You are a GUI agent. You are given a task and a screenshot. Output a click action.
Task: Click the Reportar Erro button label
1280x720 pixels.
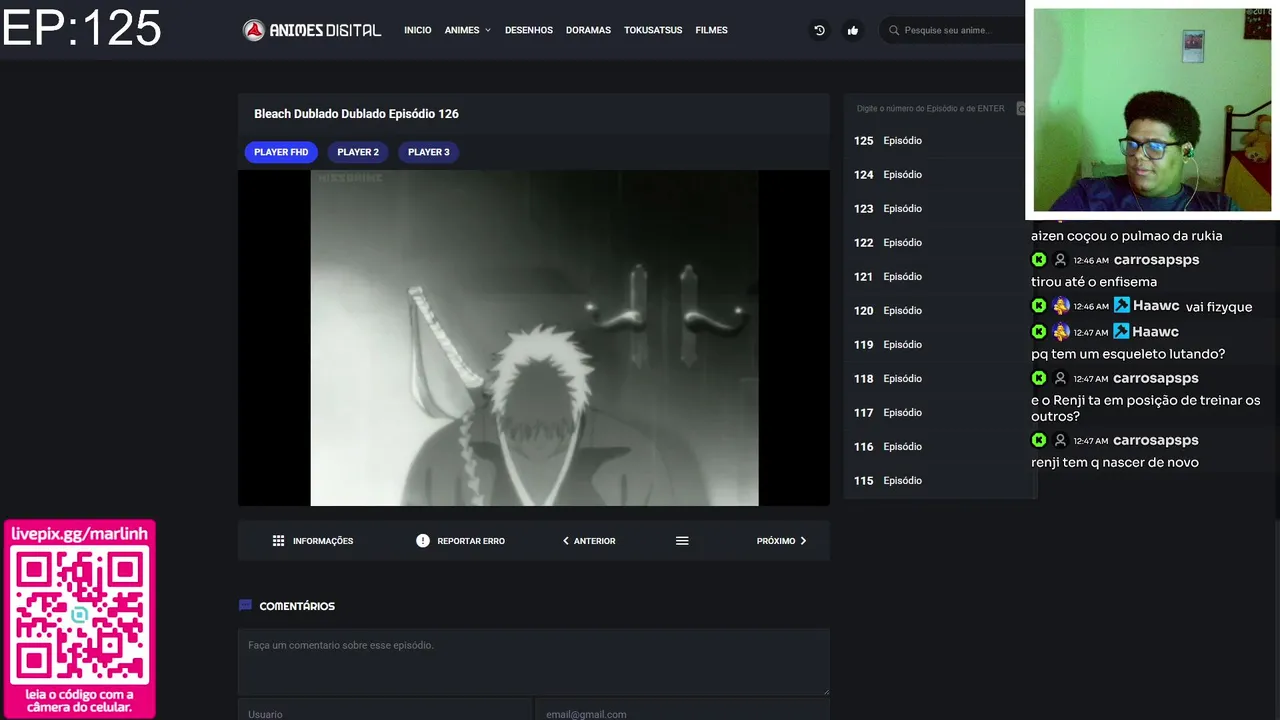click(471, 541)
